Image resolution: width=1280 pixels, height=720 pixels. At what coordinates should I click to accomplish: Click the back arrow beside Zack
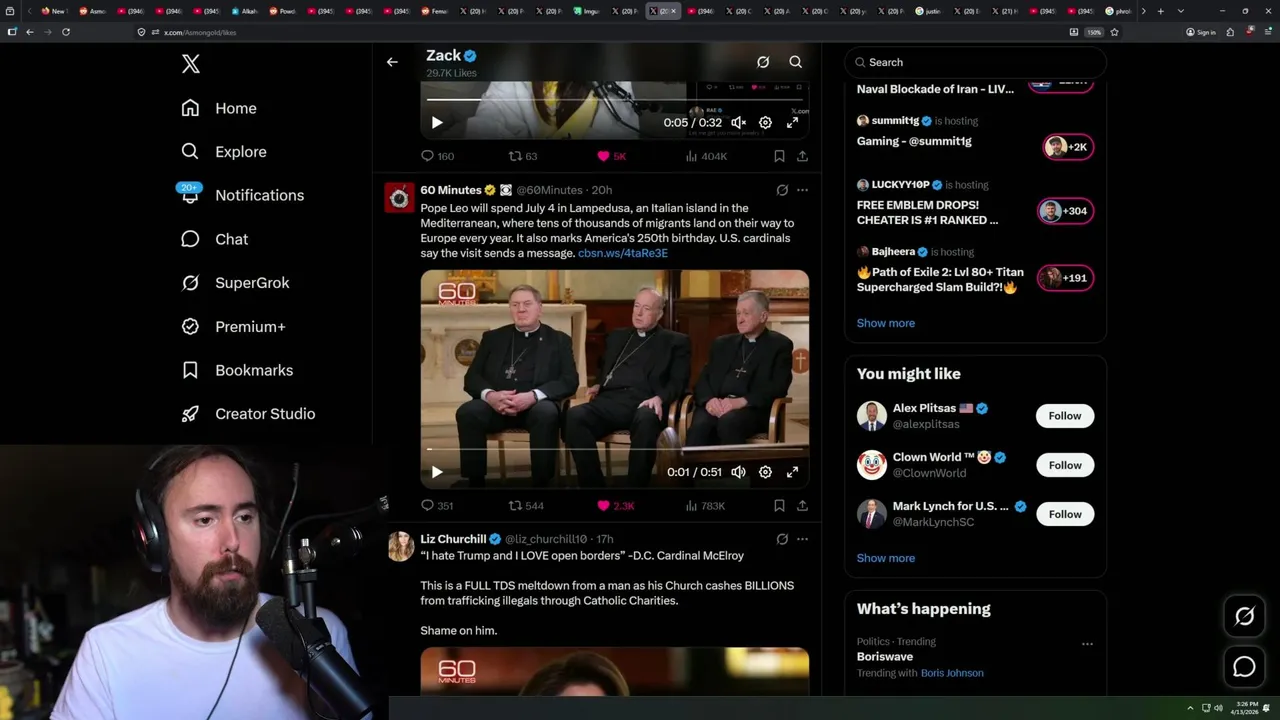tap(392, 62)
